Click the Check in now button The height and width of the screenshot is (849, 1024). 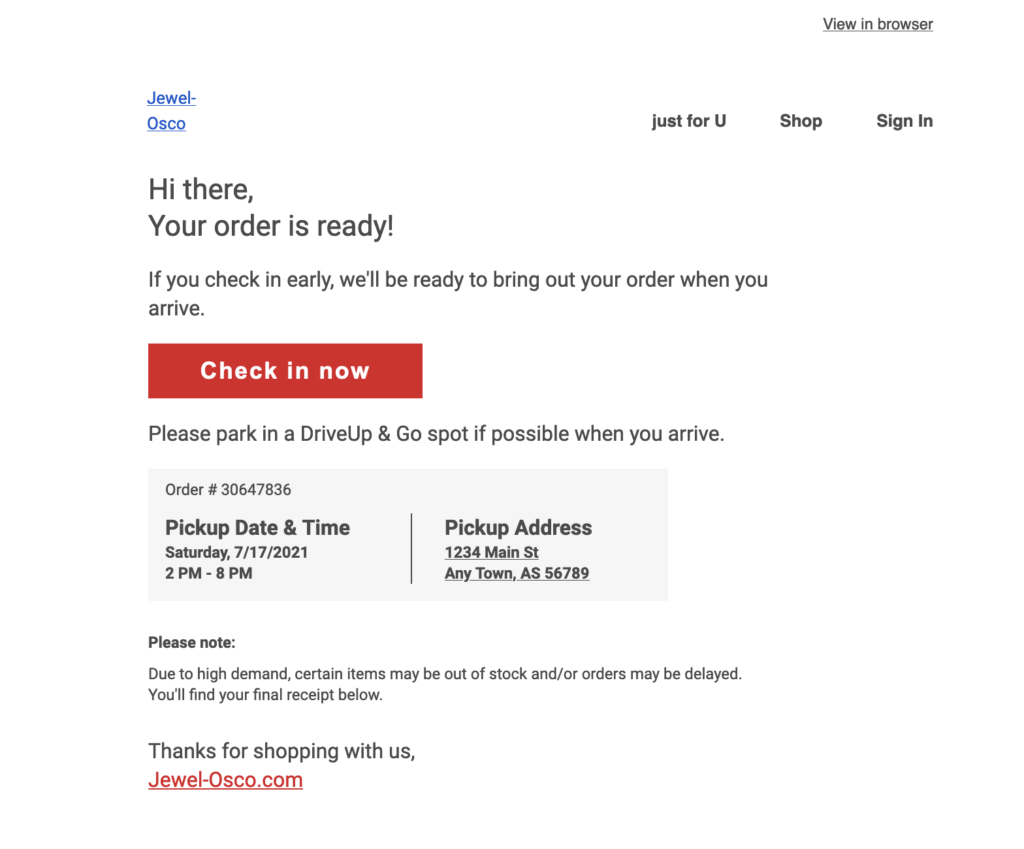coord(285,370)
